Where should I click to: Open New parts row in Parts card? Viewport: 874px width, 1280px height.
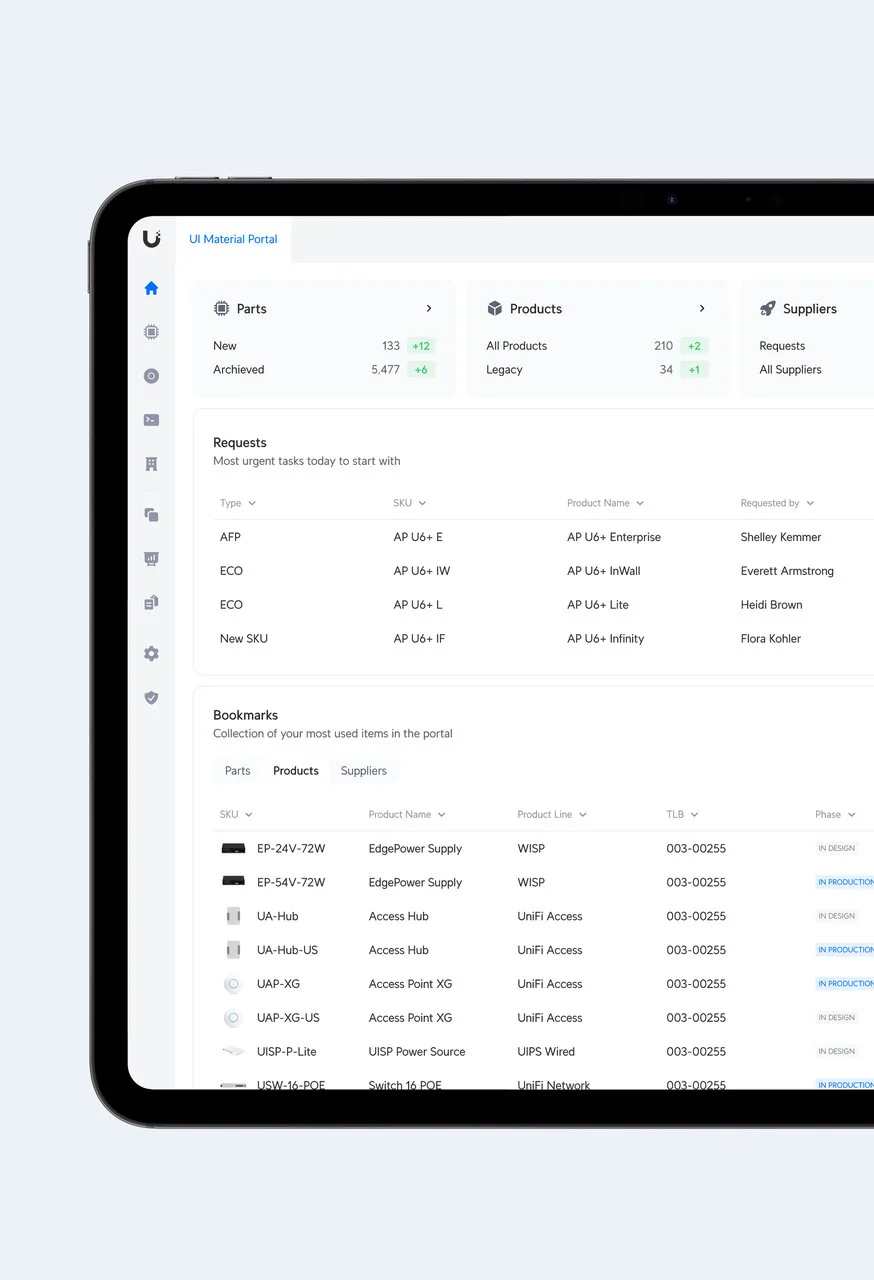[324, 346]
